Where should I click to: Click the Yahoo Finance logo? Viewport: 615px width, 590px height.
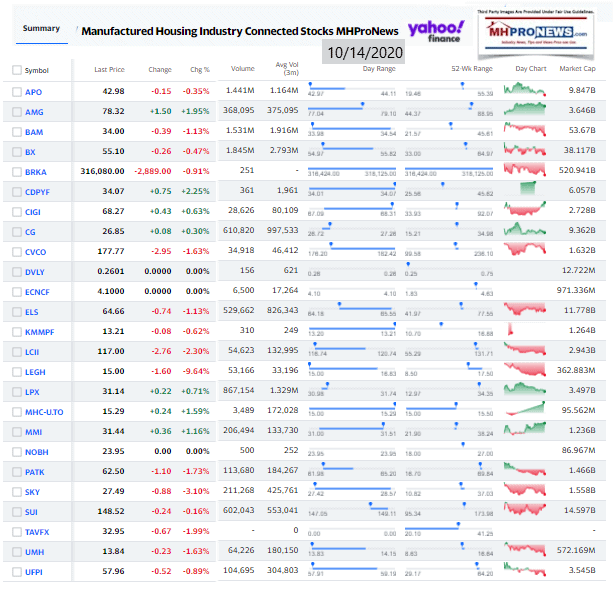436,30
